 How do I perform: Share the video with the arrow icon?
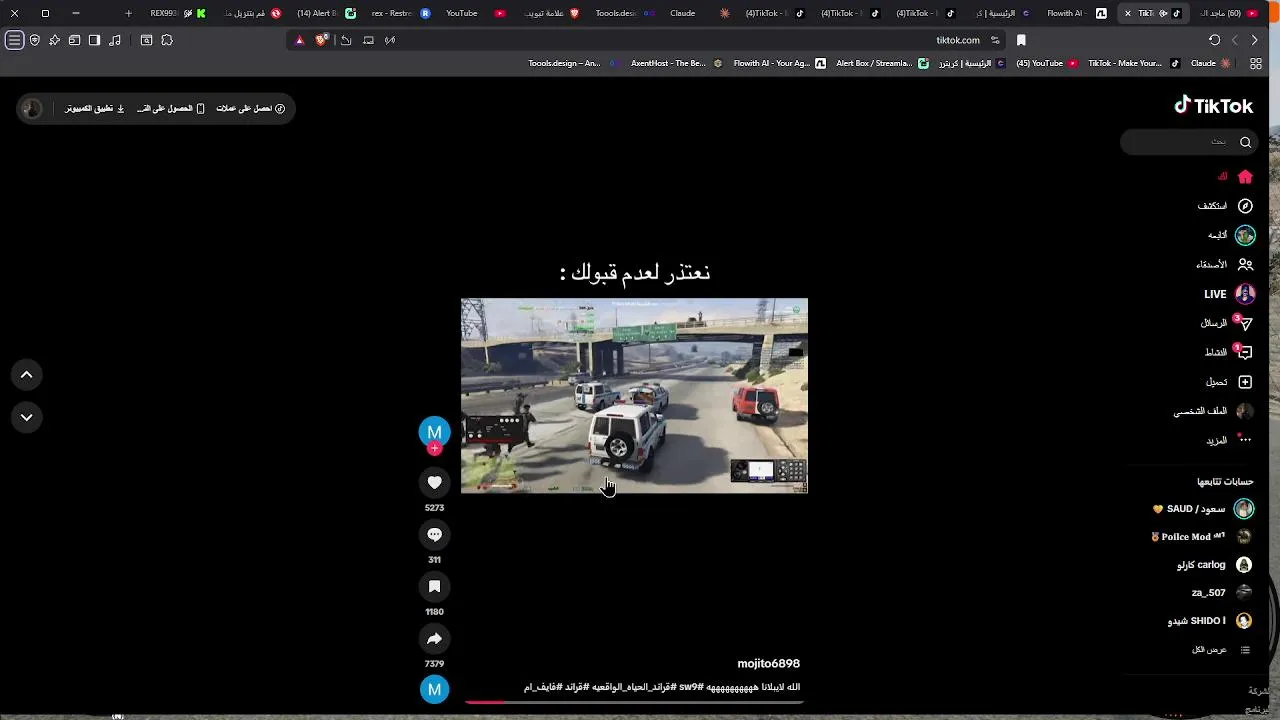434,639
